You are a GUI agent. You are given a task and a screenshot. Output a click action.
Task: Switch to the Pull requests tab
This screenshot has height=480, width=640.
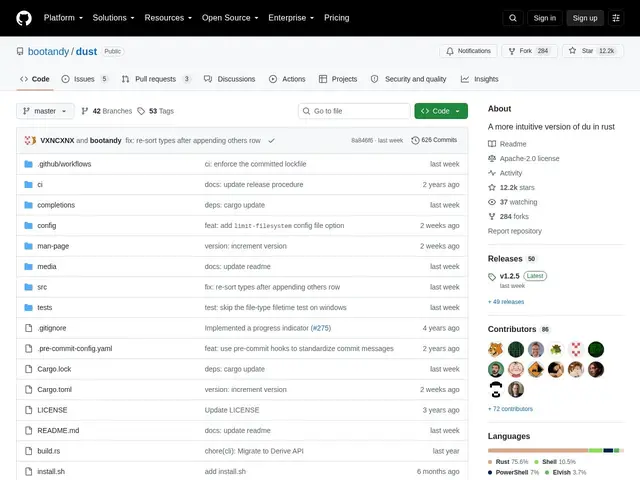coord(156,79)
